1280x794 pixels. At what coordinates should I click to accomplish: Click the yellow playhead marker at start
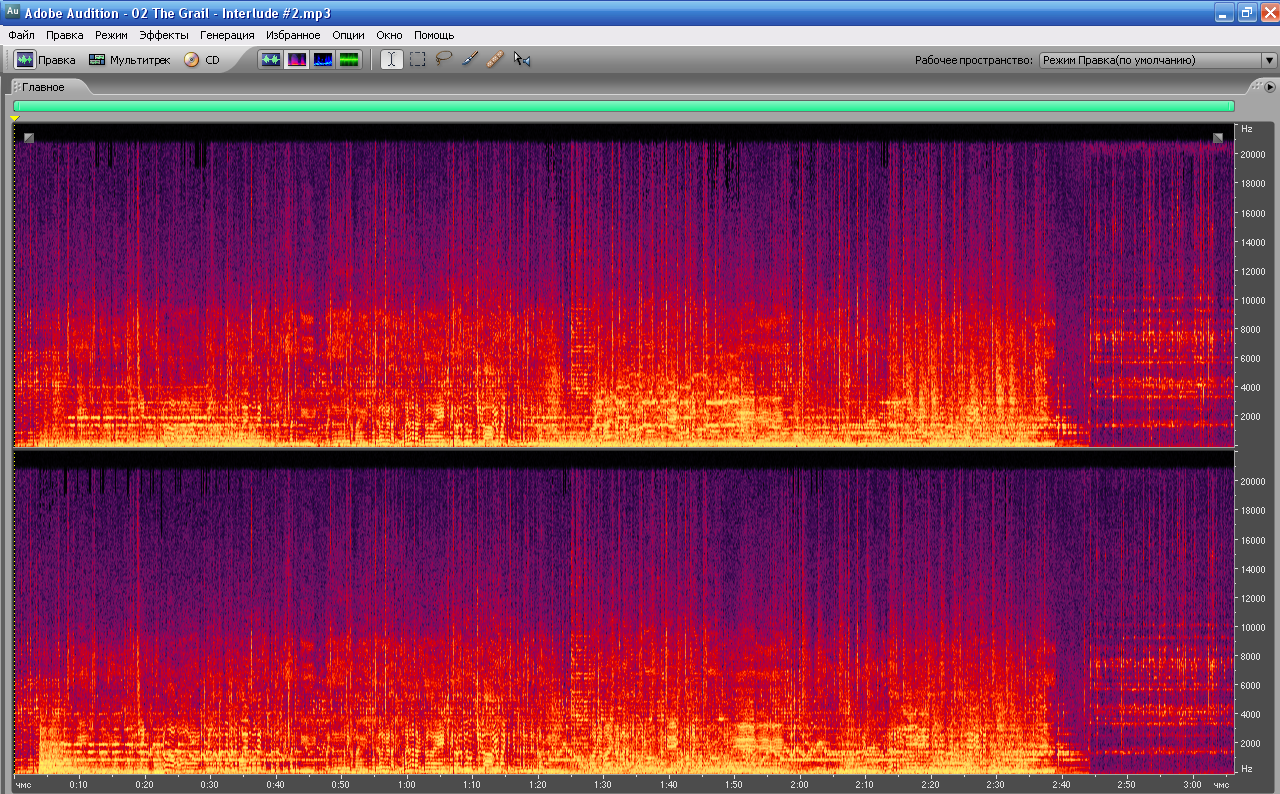click(x=15, y=119)
